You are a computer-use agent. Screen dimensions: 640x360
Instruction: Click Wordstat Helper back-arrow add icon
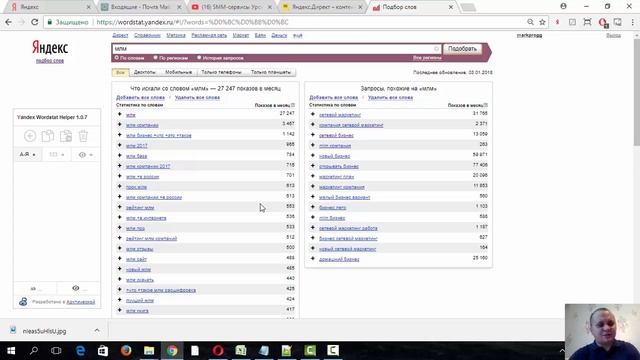(x=30, y=136)
